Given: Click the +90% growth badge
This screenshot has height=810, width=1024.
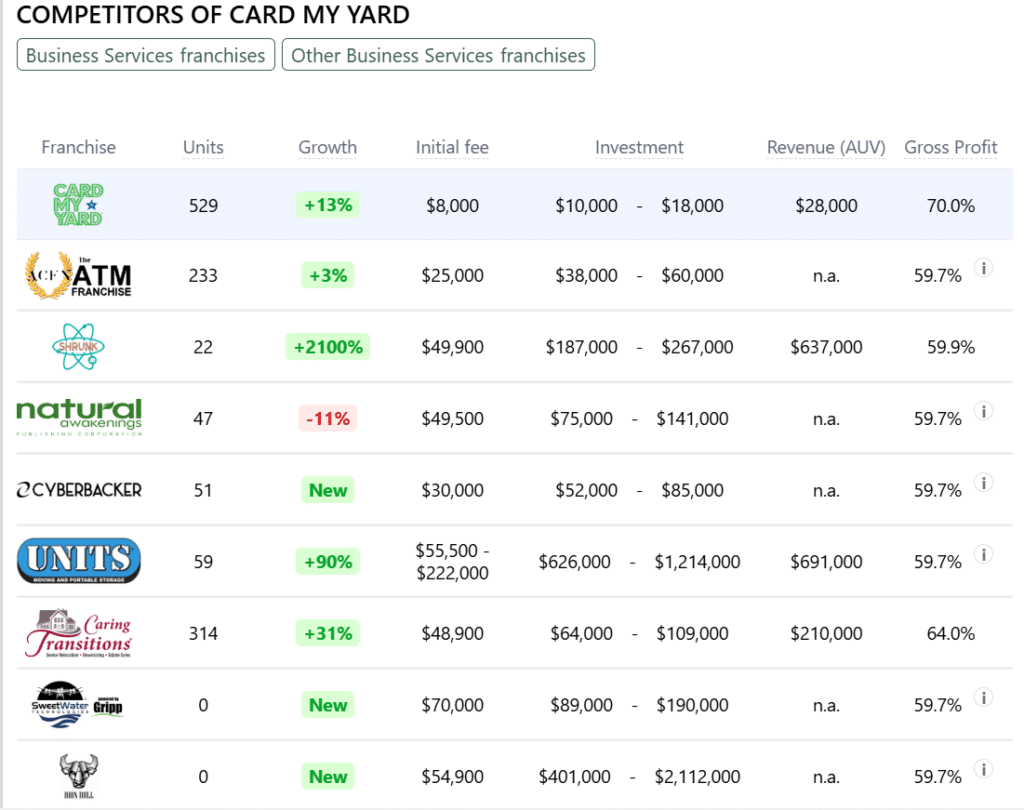Looking at the screenshot, I should pyautogui.click(x=328, y=562).
